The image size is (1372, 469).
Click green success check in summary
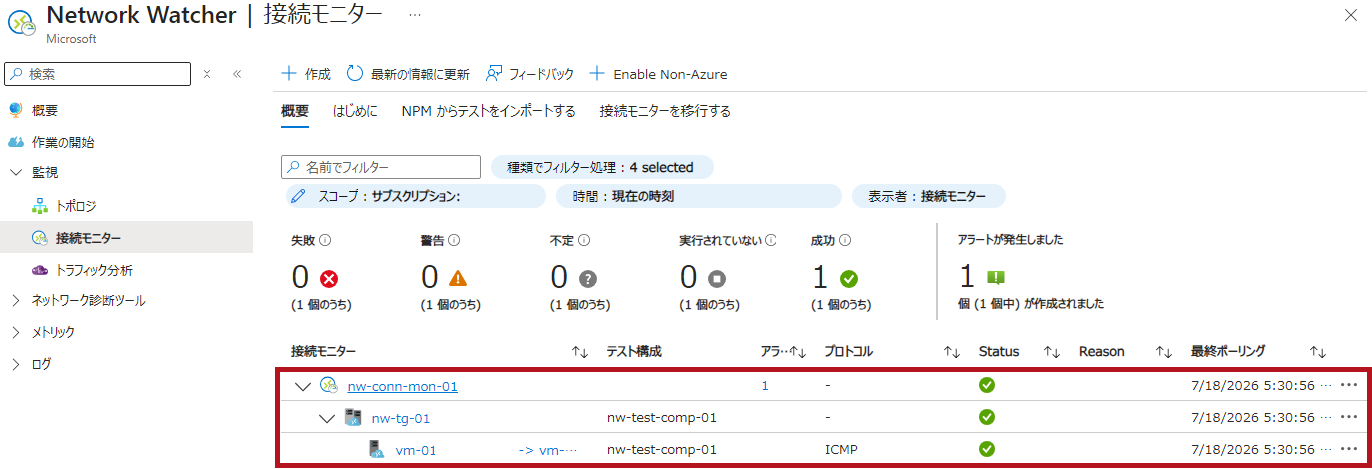pos(849,279)
